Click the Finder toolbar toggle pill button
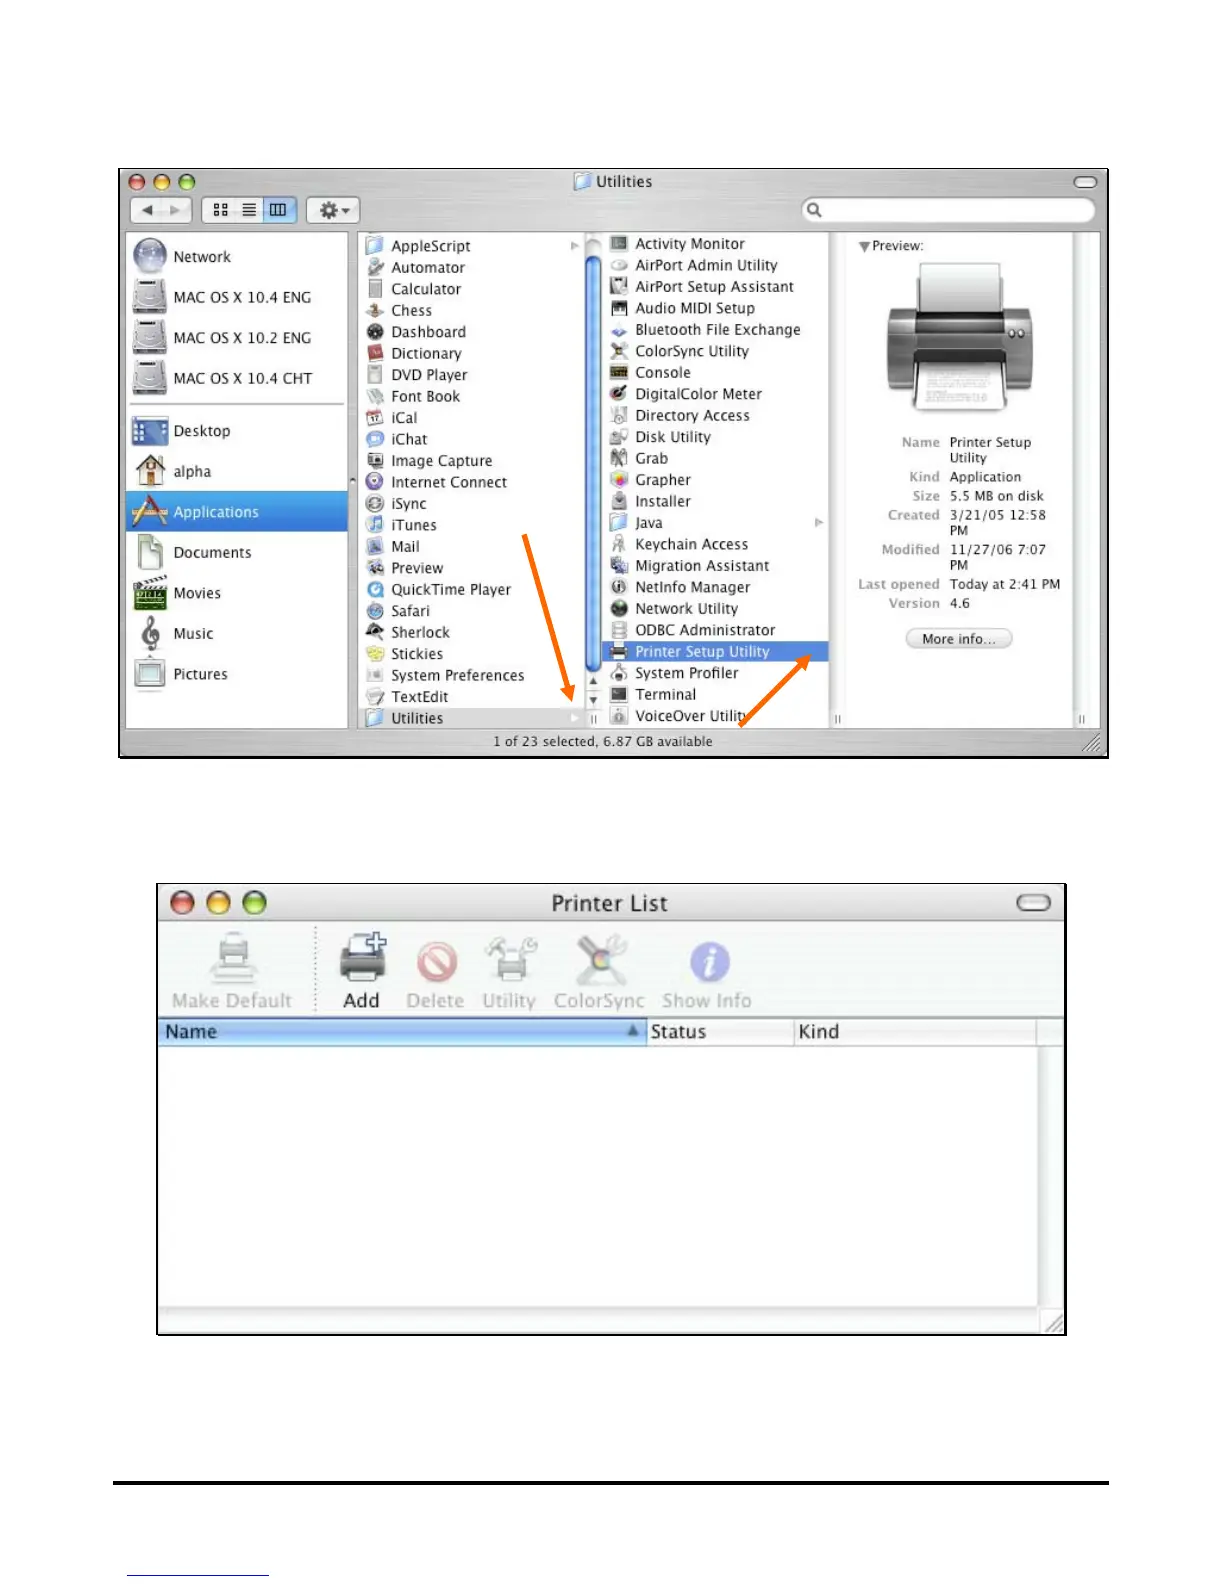 tap(1085, 182)
